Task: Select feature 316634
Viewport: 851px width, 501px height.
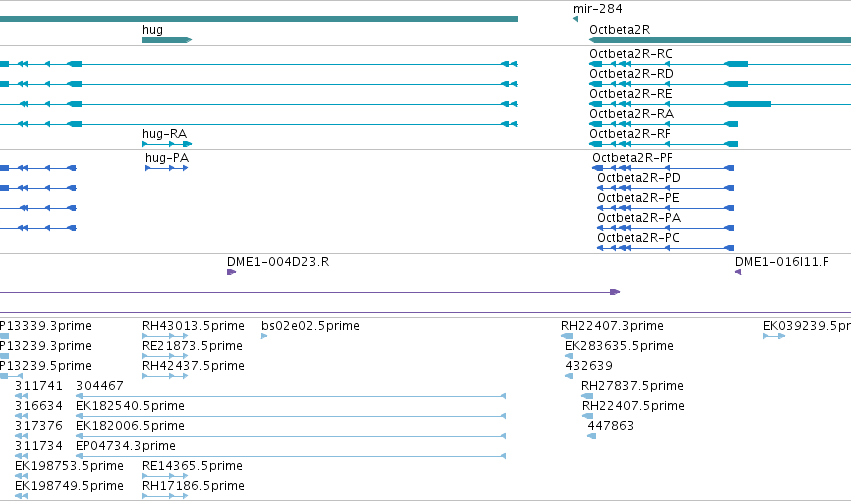Action: click(39, 407)
